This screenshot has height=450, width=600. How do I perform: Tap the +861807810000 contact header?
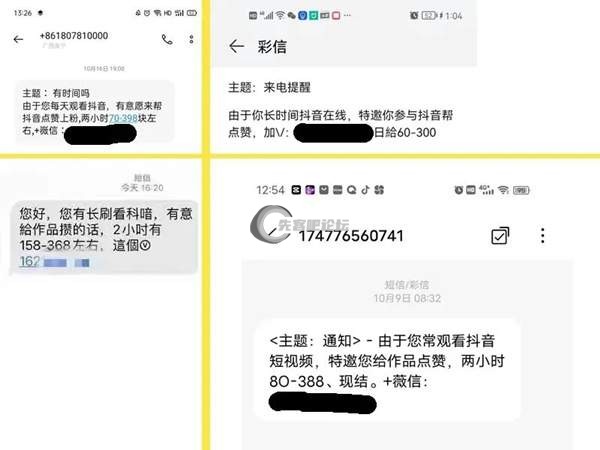point(74,36)
